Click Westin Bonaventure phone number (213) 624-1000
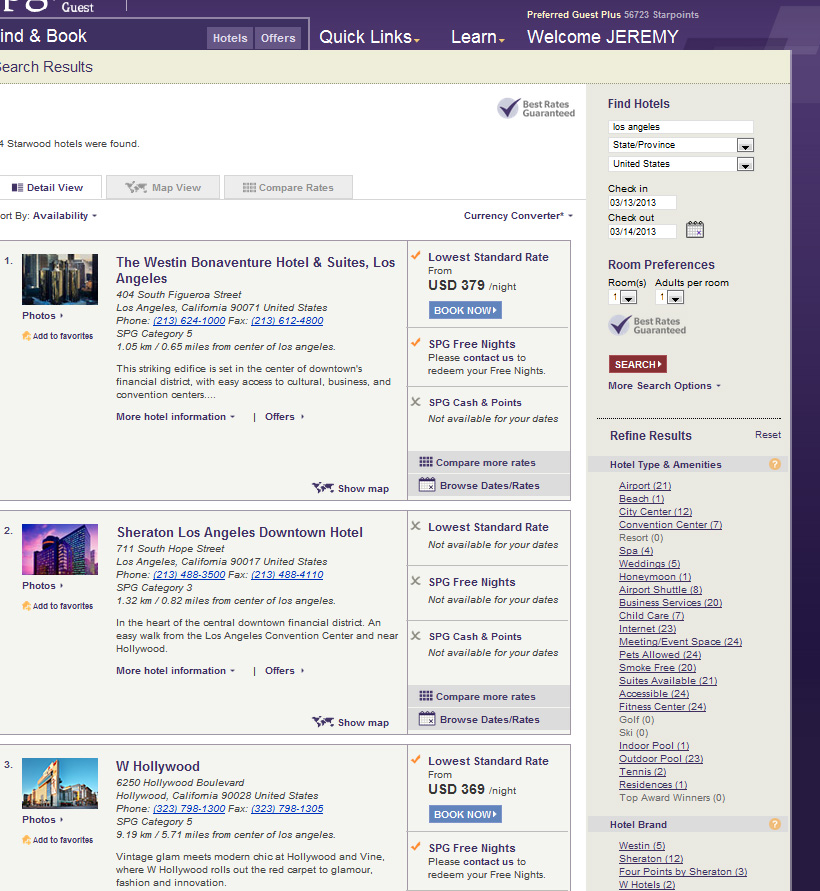Viewport: 820px width, 891px height. (x=189, y=320)
